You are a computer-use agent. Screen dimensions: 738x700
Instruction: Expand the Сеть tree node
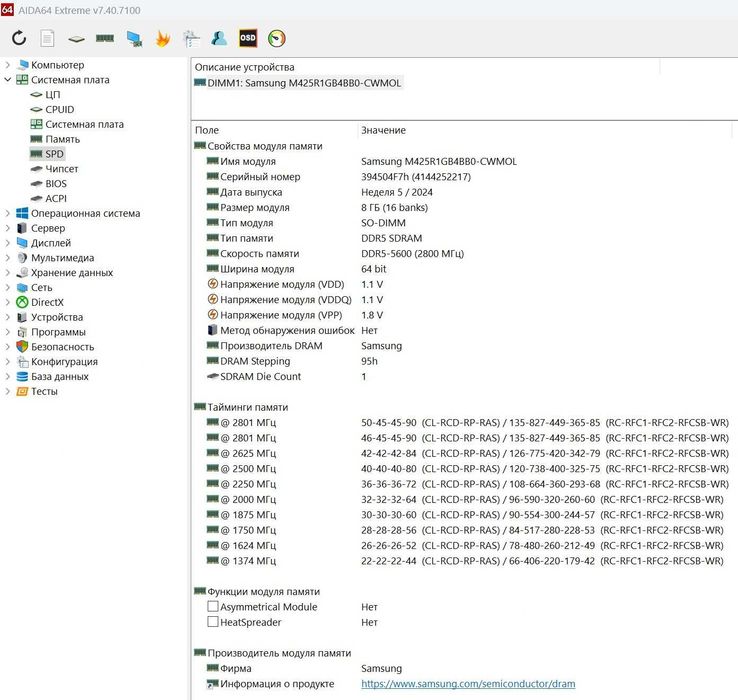click(8, 287)
